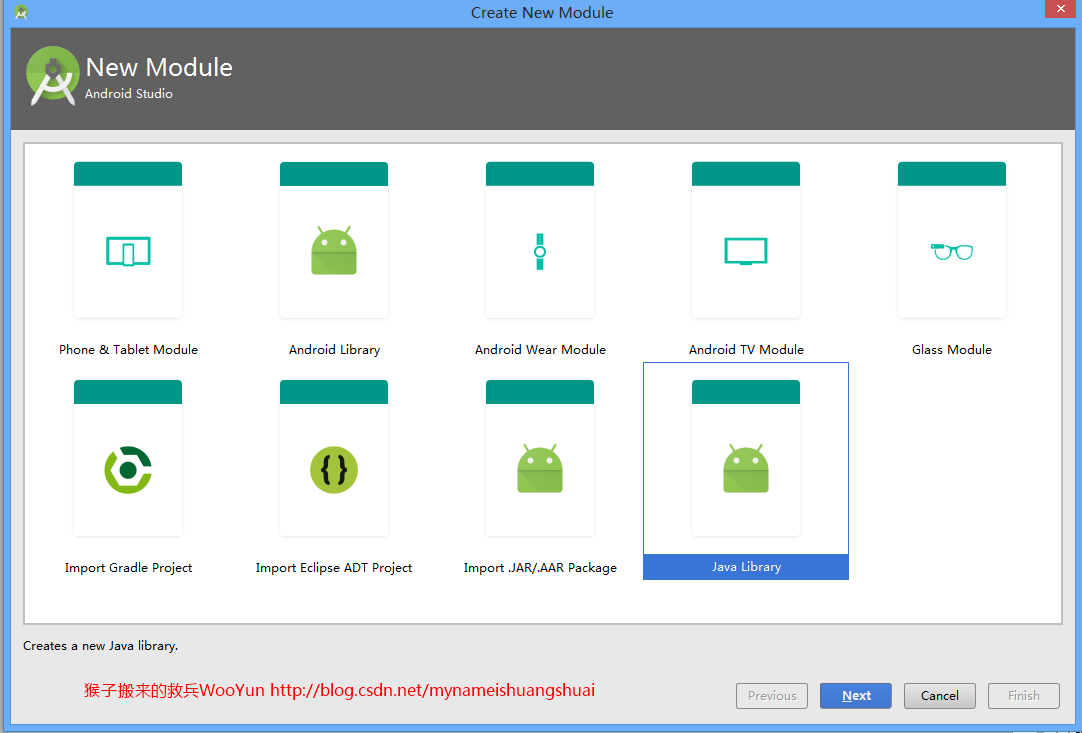Select the Import Gradle Project icon
Viewport: 1082px width, 733px height.
point(128,470)
